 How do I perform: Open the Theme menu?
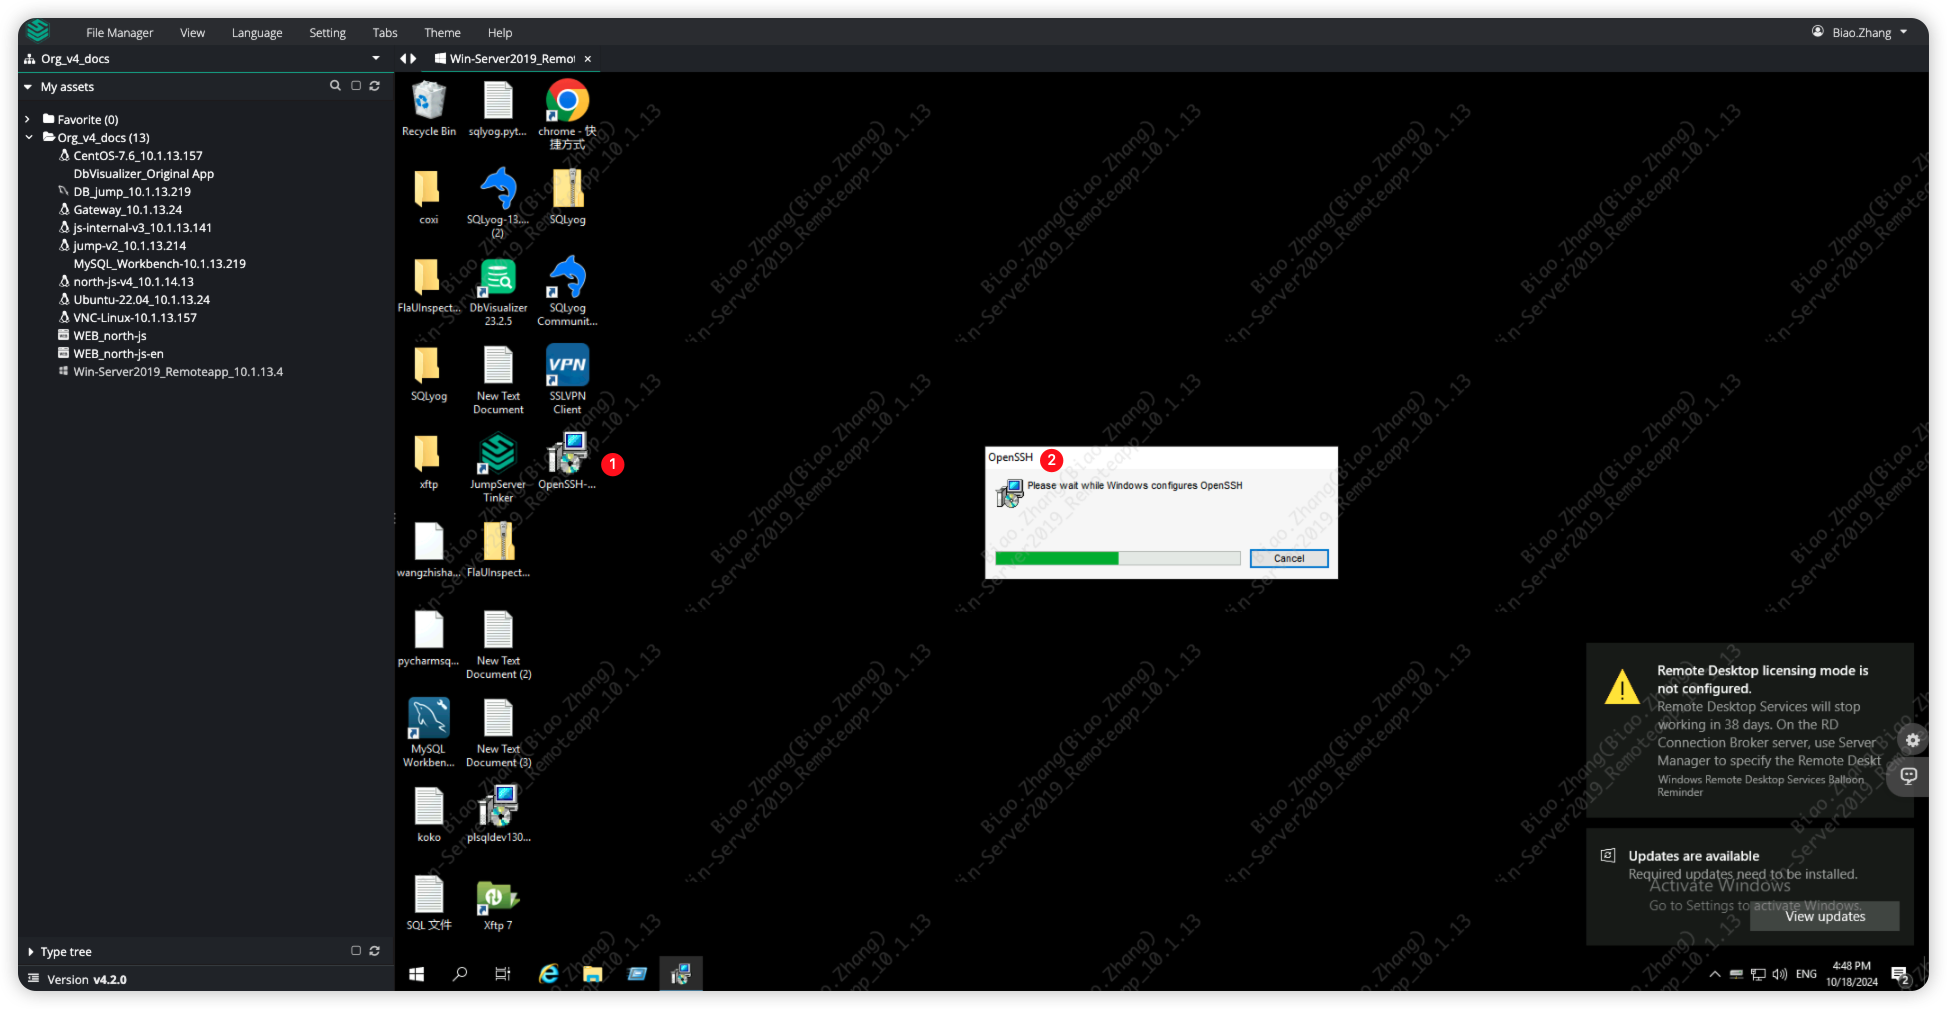(x=442, y=33)
